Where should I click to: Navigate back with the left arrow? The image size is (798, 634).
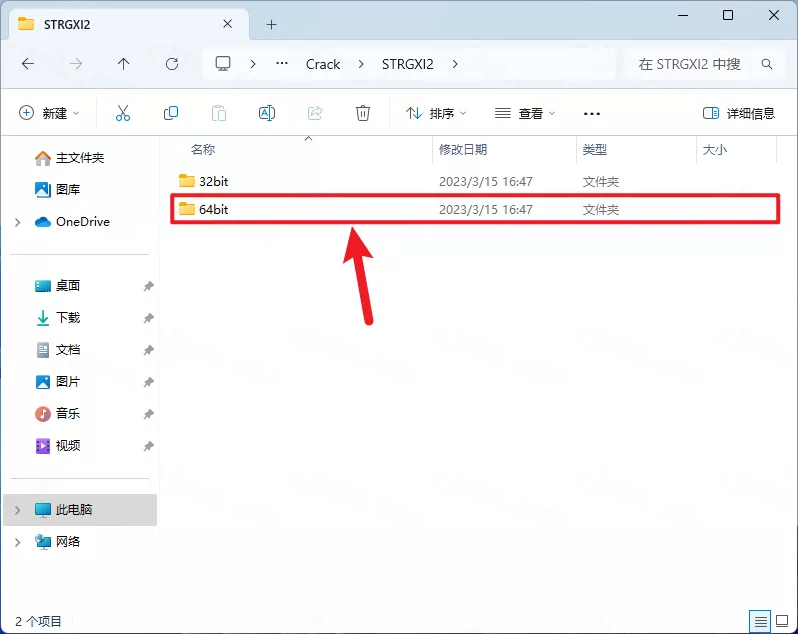[x=28, y=64]
